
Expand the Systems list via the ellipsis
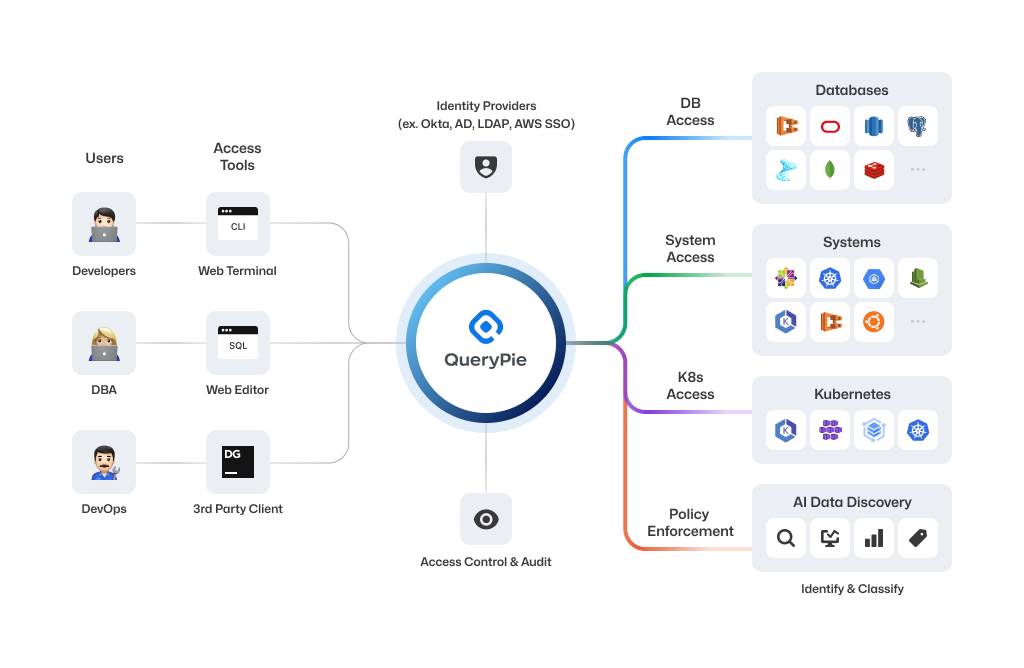(917, 322)
